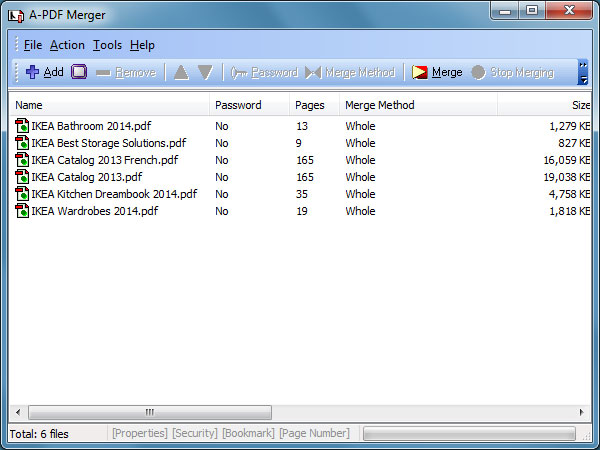Image resolution: width=600 pixels, height=450 pixels.
Task: Click the 19,038 KB size cell
Action: (x=567, y=177)
